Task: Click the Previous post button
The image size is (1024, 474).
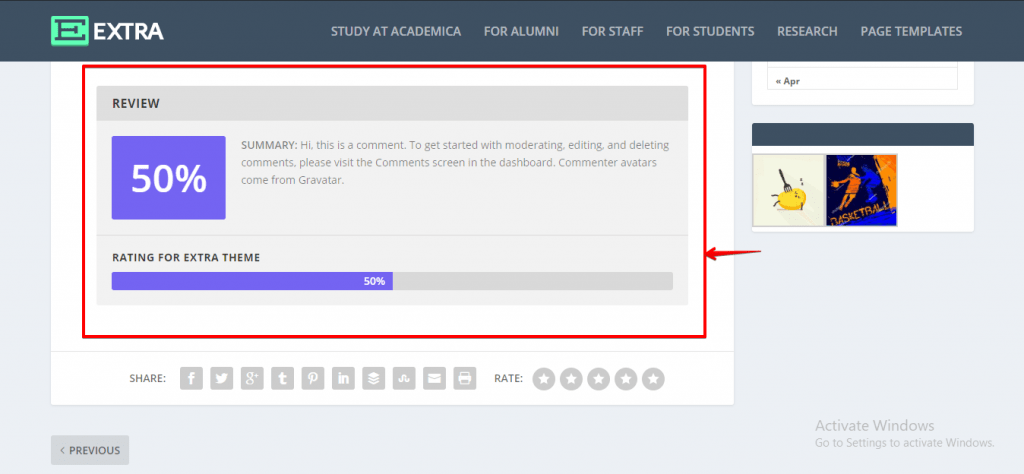Action: (90, 450)
